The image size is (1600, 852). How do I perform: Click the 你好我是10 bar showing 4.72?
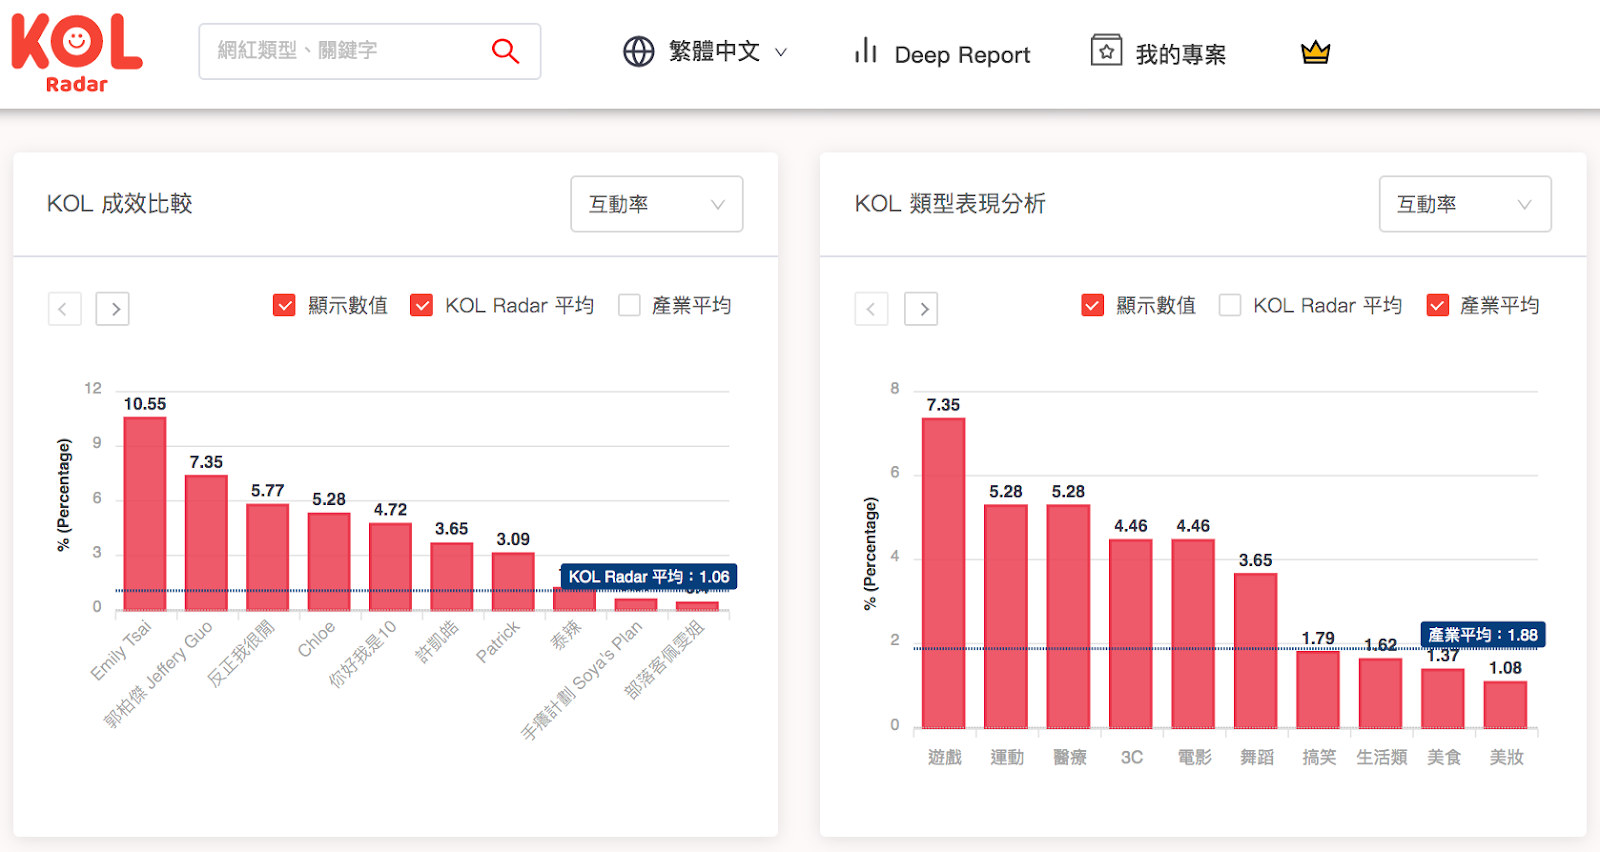tap(390, 567)
